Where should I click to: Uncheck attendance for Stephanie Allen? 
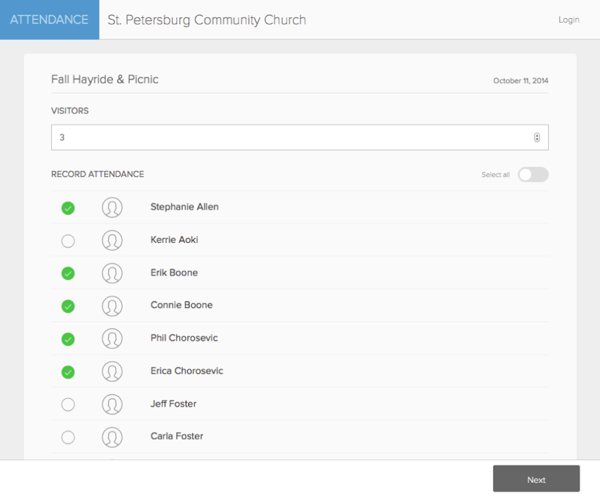click(x=68, y=208)
